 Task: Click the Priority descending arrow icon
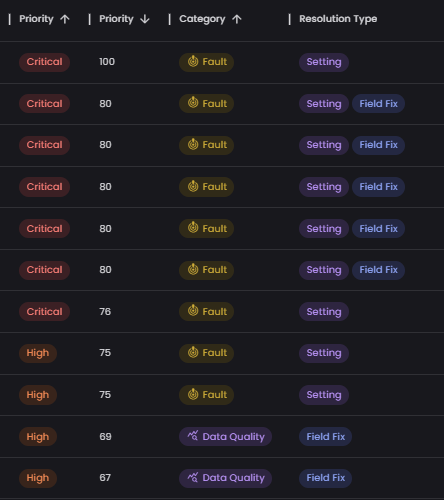[145, 19]
